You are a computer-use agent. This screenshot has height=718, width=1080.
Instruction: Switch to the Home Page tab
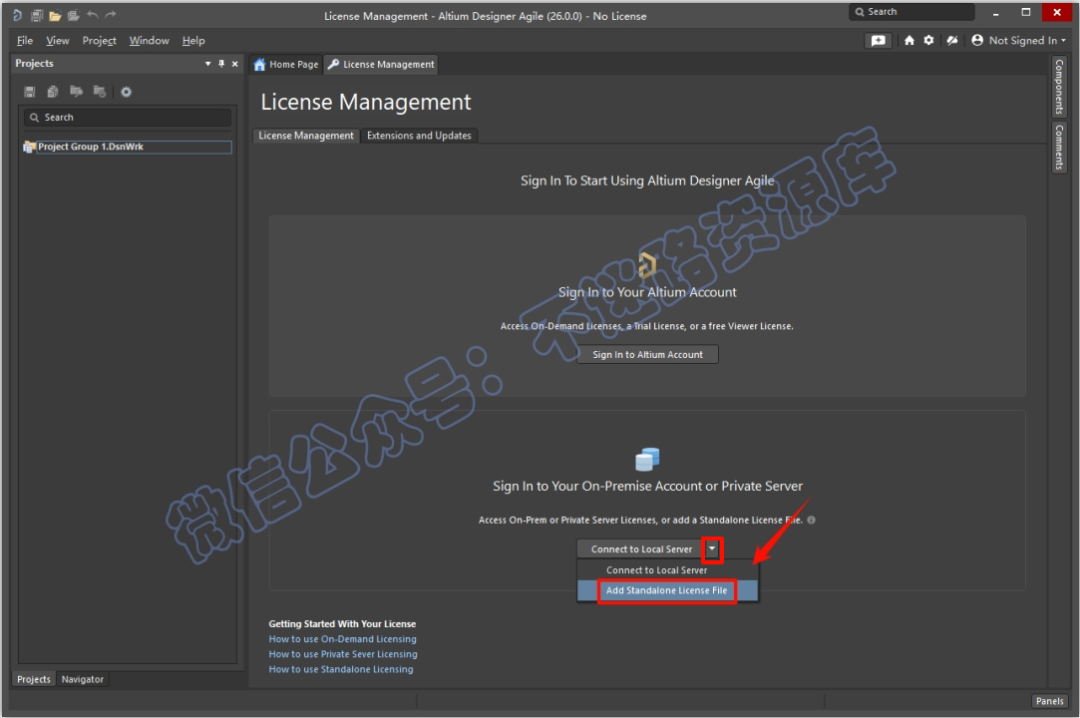(x=286, y=64)
